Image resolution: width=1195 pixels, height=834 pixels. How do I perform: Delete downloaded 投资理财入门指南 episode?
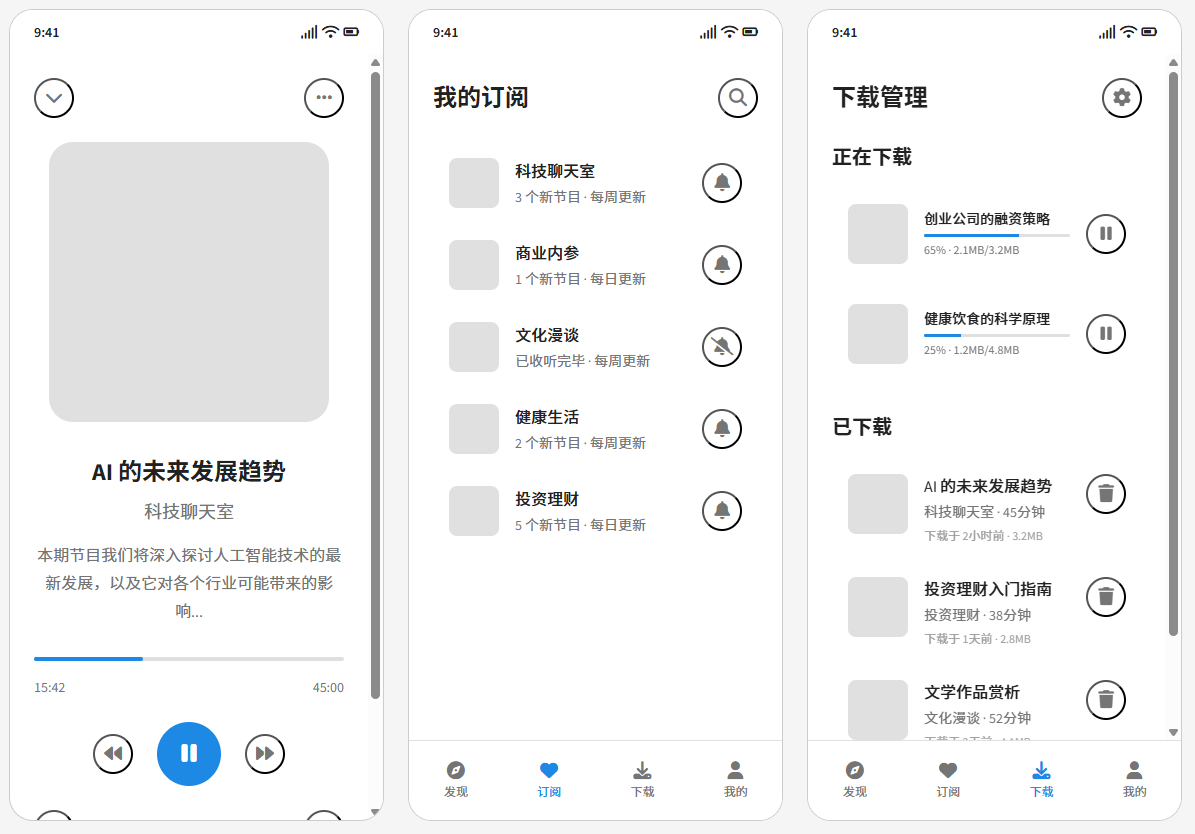pos(1106,597)
